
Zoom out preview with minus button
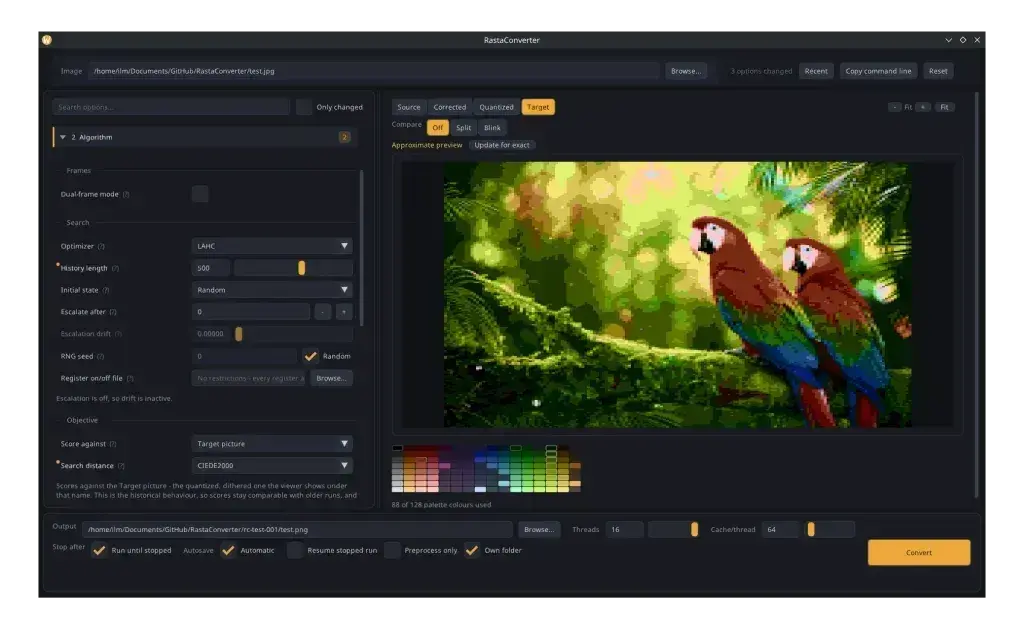pos(894,107)
